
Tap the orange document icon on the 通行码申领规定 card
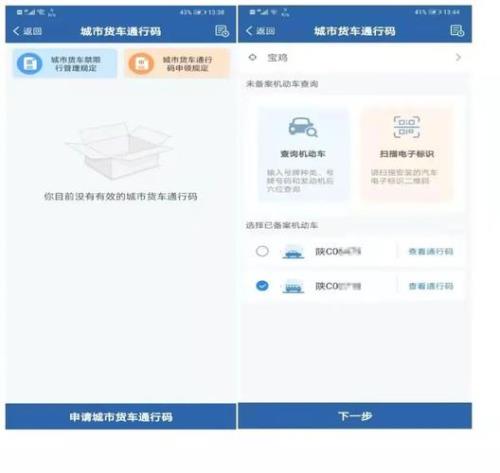(x=141, y=64)
